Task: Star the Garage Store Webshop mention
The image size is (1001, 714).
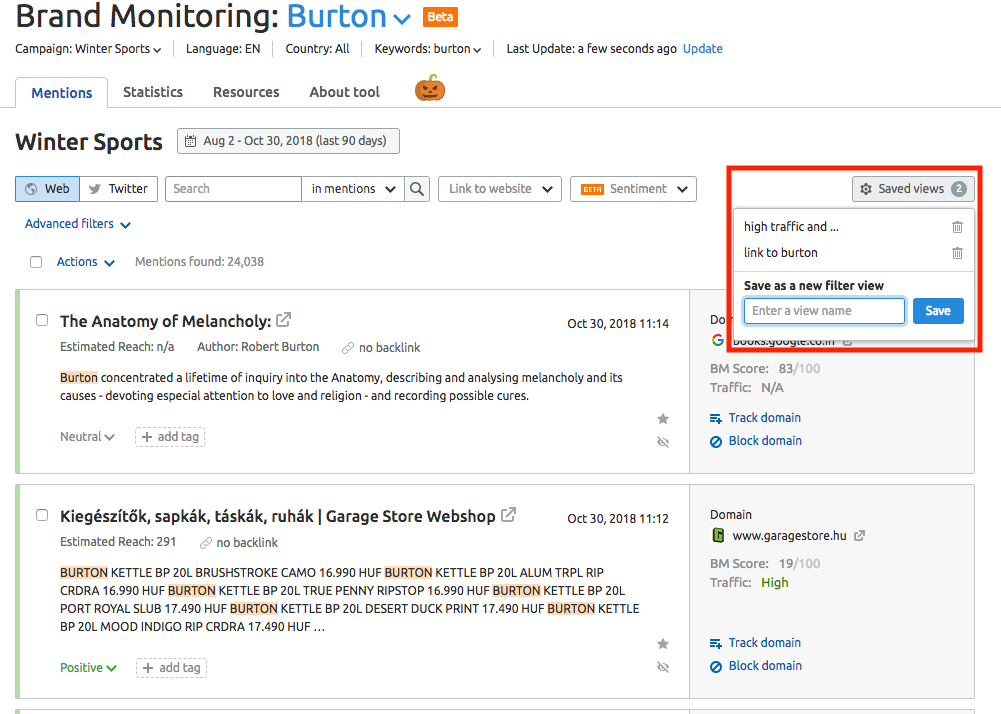Action: [663, 644]
